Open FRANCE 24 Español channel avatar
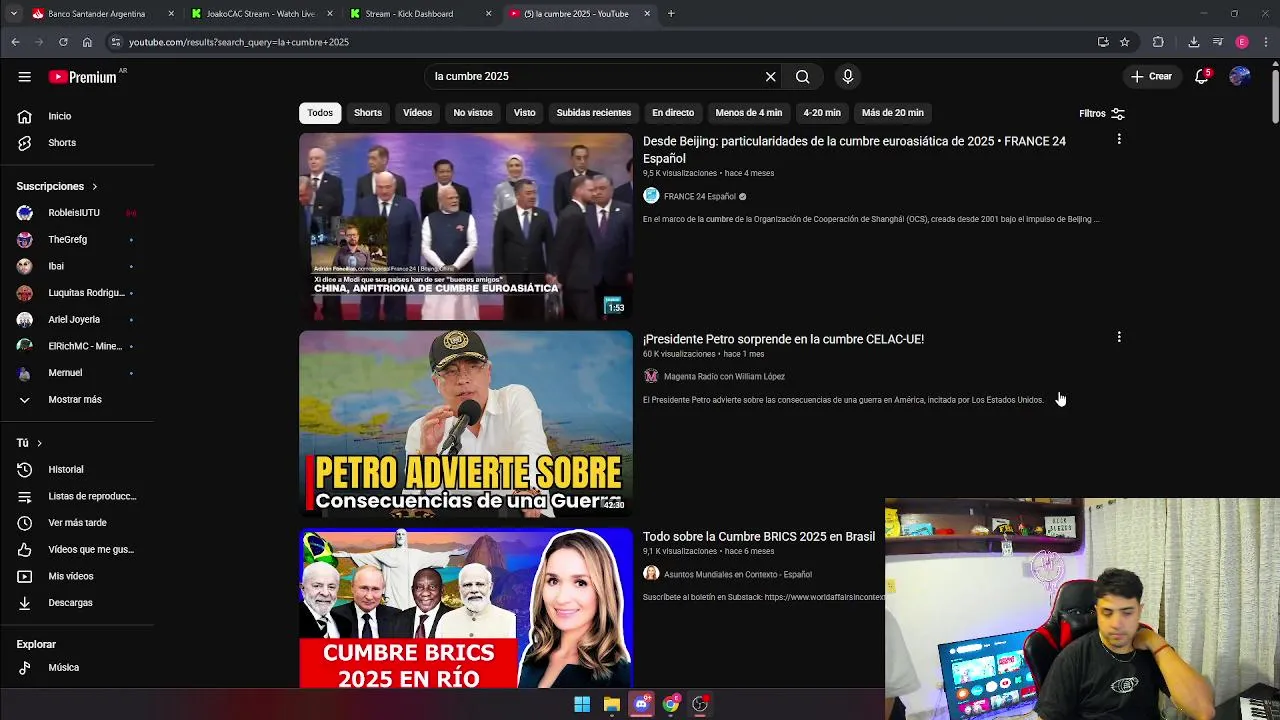Screen dimensions: 1280x720 (651, 196)
